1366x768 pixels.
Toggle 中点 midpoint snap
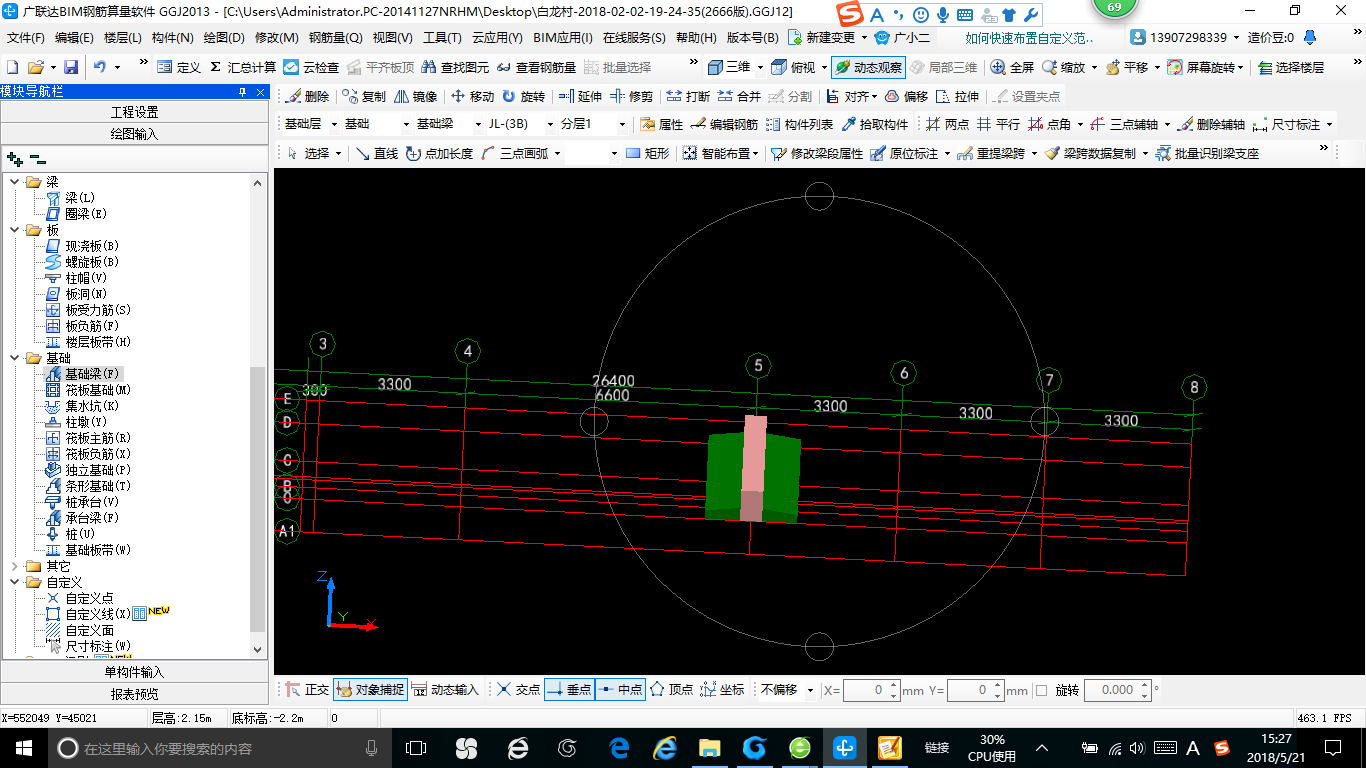[x=621, y=689]
